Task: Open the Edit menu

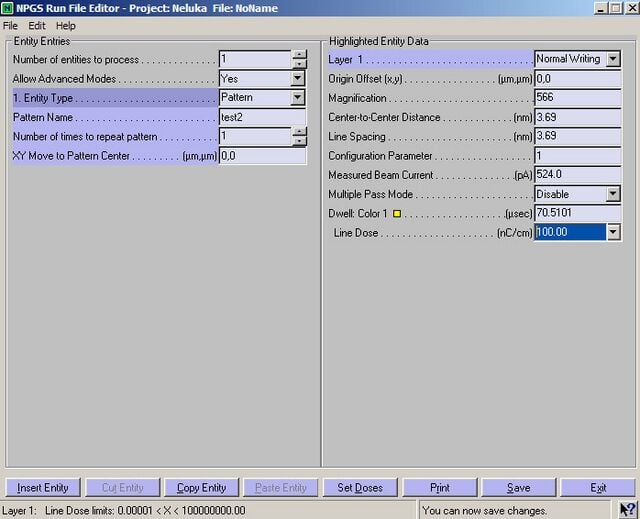Action: (x=37, y=25)
